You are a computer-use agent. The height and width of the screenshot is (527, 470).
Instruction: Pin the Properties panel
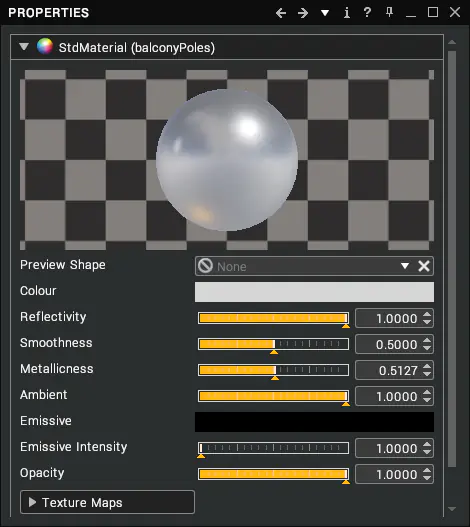(389, 13)
